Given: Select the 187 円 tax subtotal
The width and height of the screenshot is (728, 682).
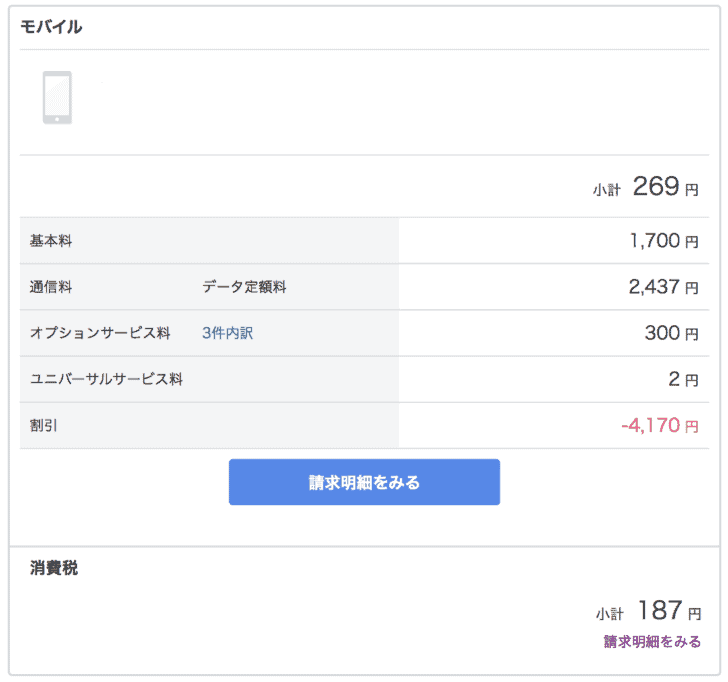Looking at the screenshot, I should pyautogui.click(x=670, y=611).
